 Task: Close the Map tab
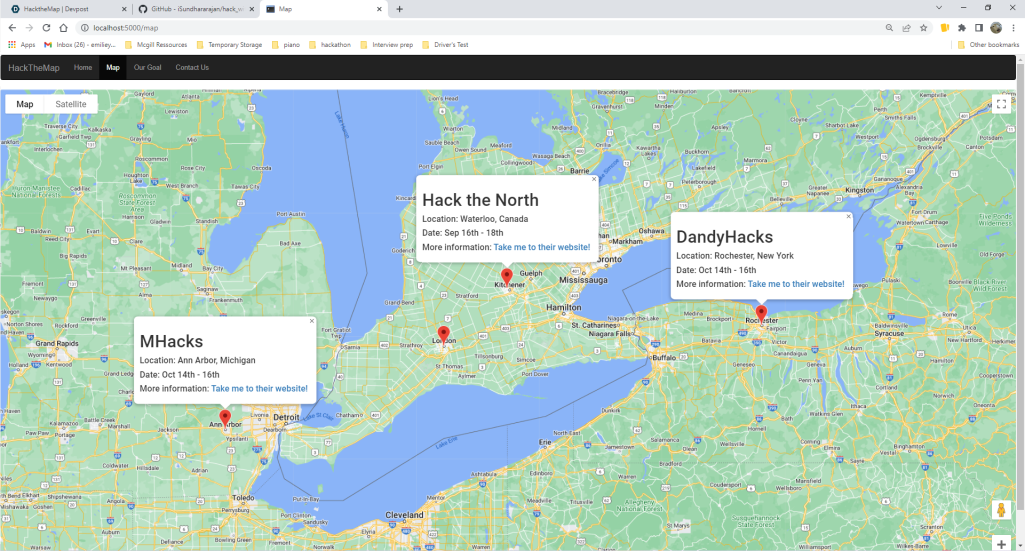pos(379,9)
